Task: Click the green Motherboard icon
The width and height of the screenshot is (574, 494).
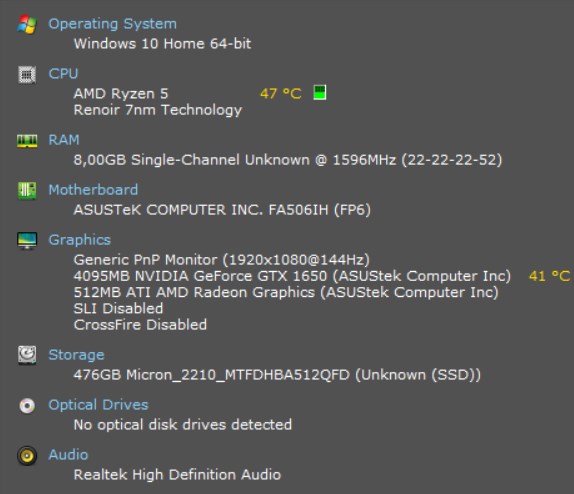Action: click(27, 191)
